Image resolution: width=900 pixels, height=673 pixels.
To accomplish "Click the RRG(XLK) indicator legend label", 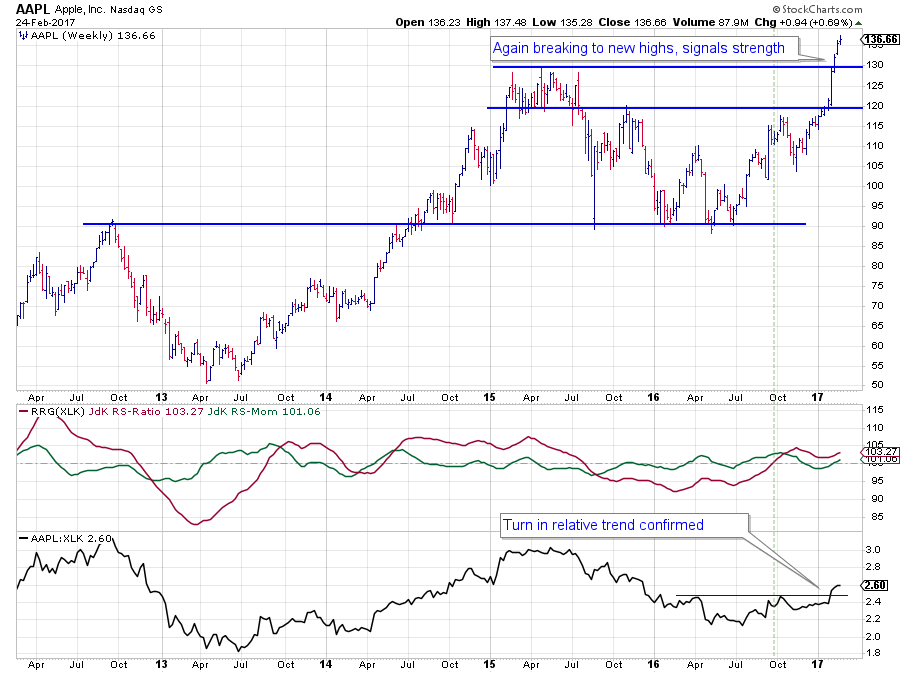I will coord(57,411).
